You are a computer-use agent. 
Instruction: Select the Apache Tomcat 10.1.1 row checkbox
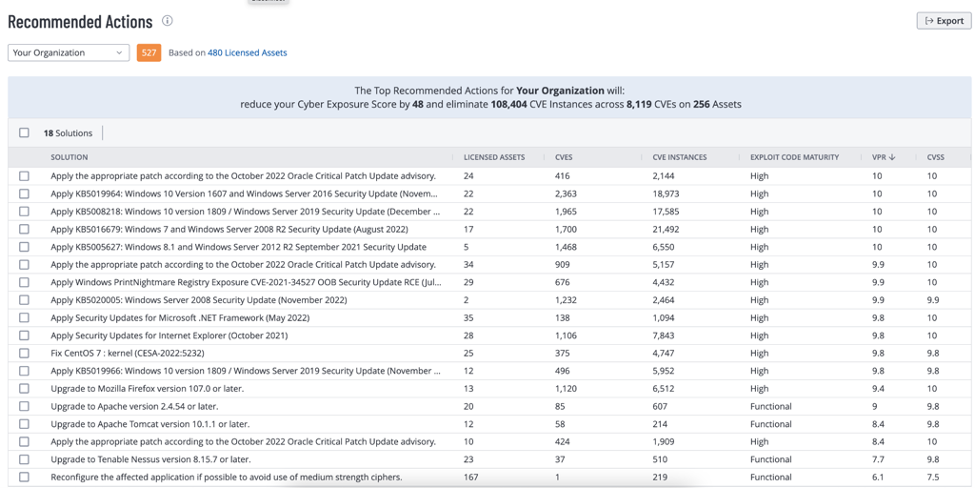(24, 424)
